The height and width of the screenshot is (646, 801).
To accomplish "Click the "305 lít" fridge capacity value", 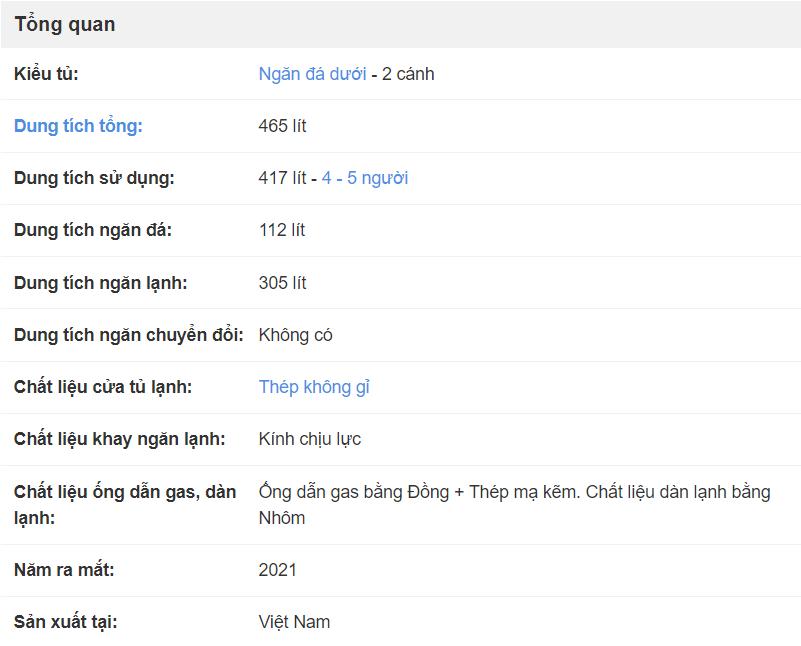I will 282,283.
